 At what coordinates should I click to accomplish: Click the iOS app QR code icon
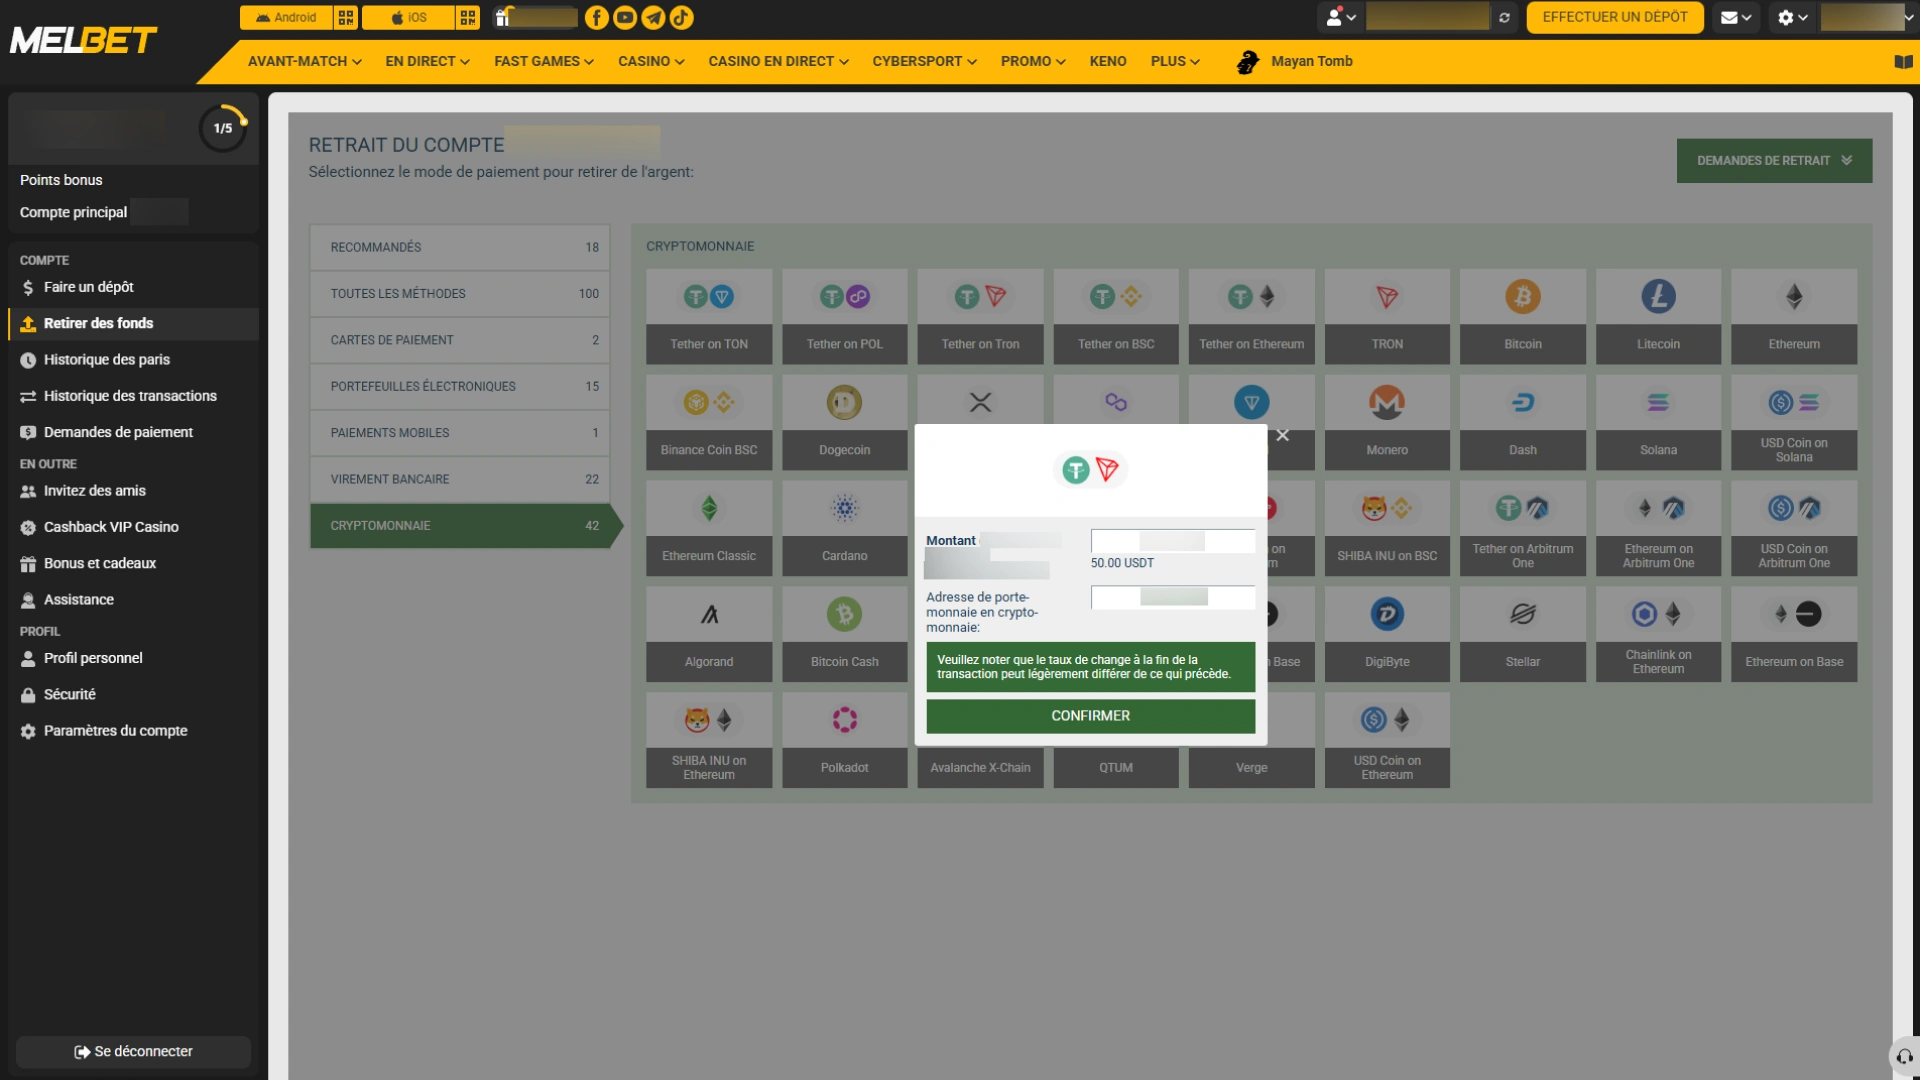point(468,17)
